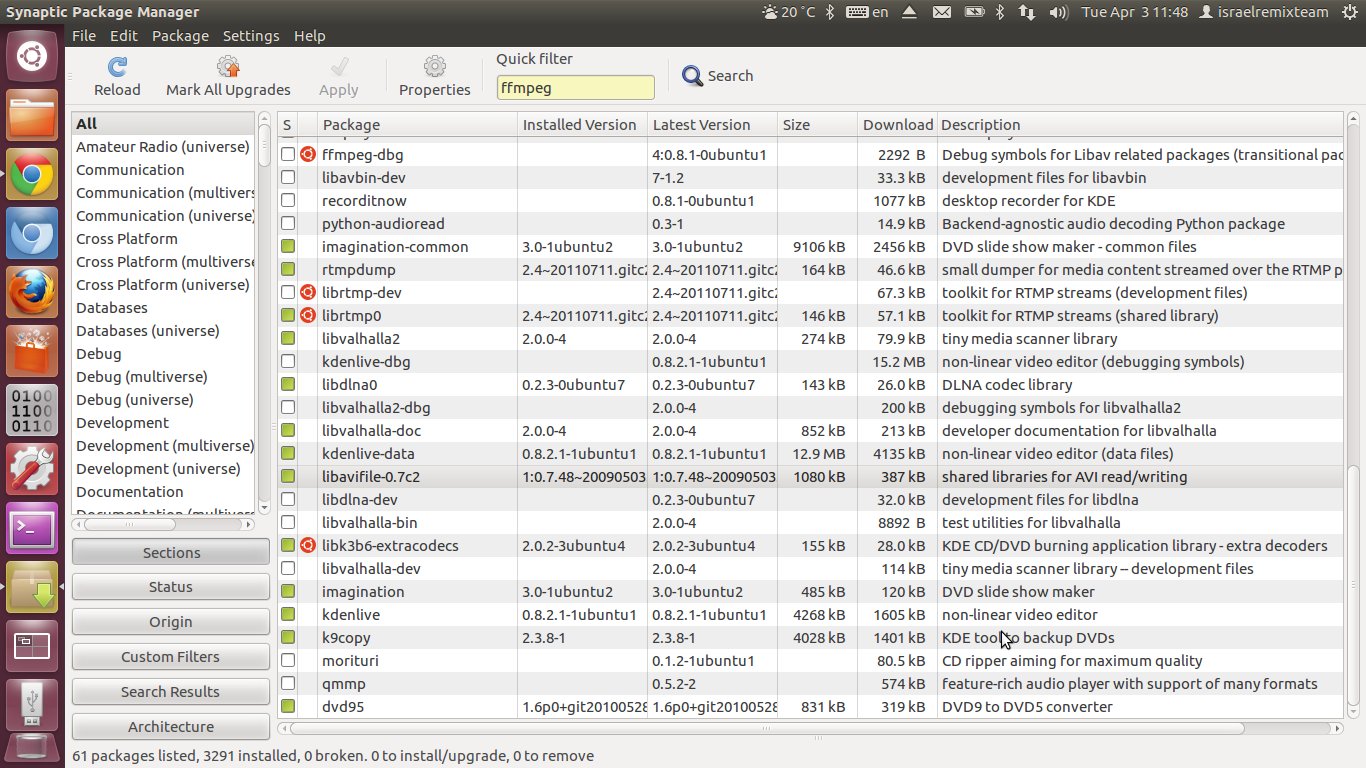Mark the qmmp package checkbox
This screenshot has height=768, width=1366.
(x=288, y=683)
